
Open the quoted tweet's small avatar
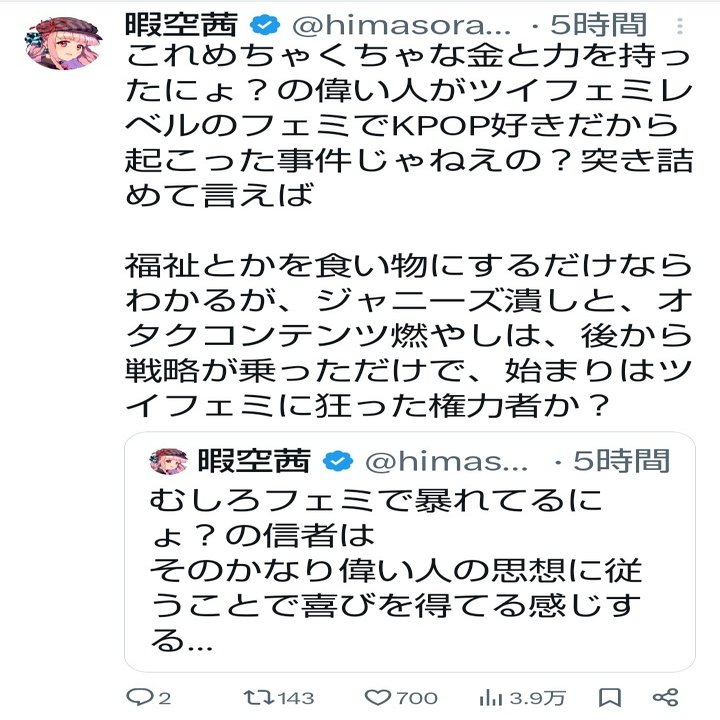(x=168, y=461)
